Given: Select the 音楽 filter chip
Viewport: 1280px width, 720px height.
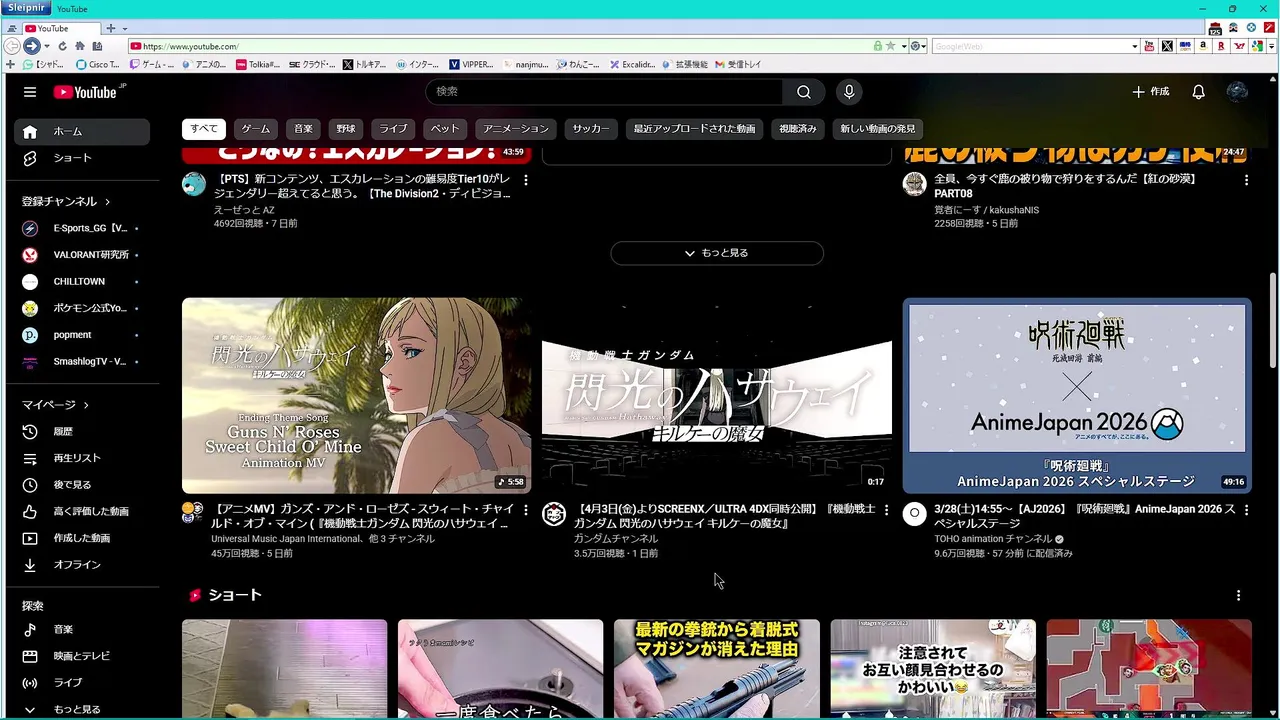Looking at the screenshot, I should pos(303,129).
